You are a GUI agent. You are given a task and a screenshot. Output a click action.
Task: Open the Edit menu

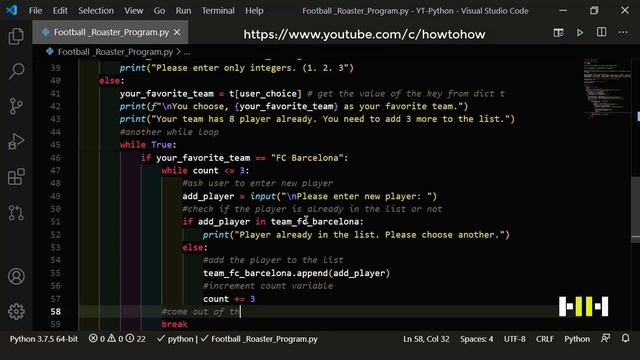click(60, 11)
